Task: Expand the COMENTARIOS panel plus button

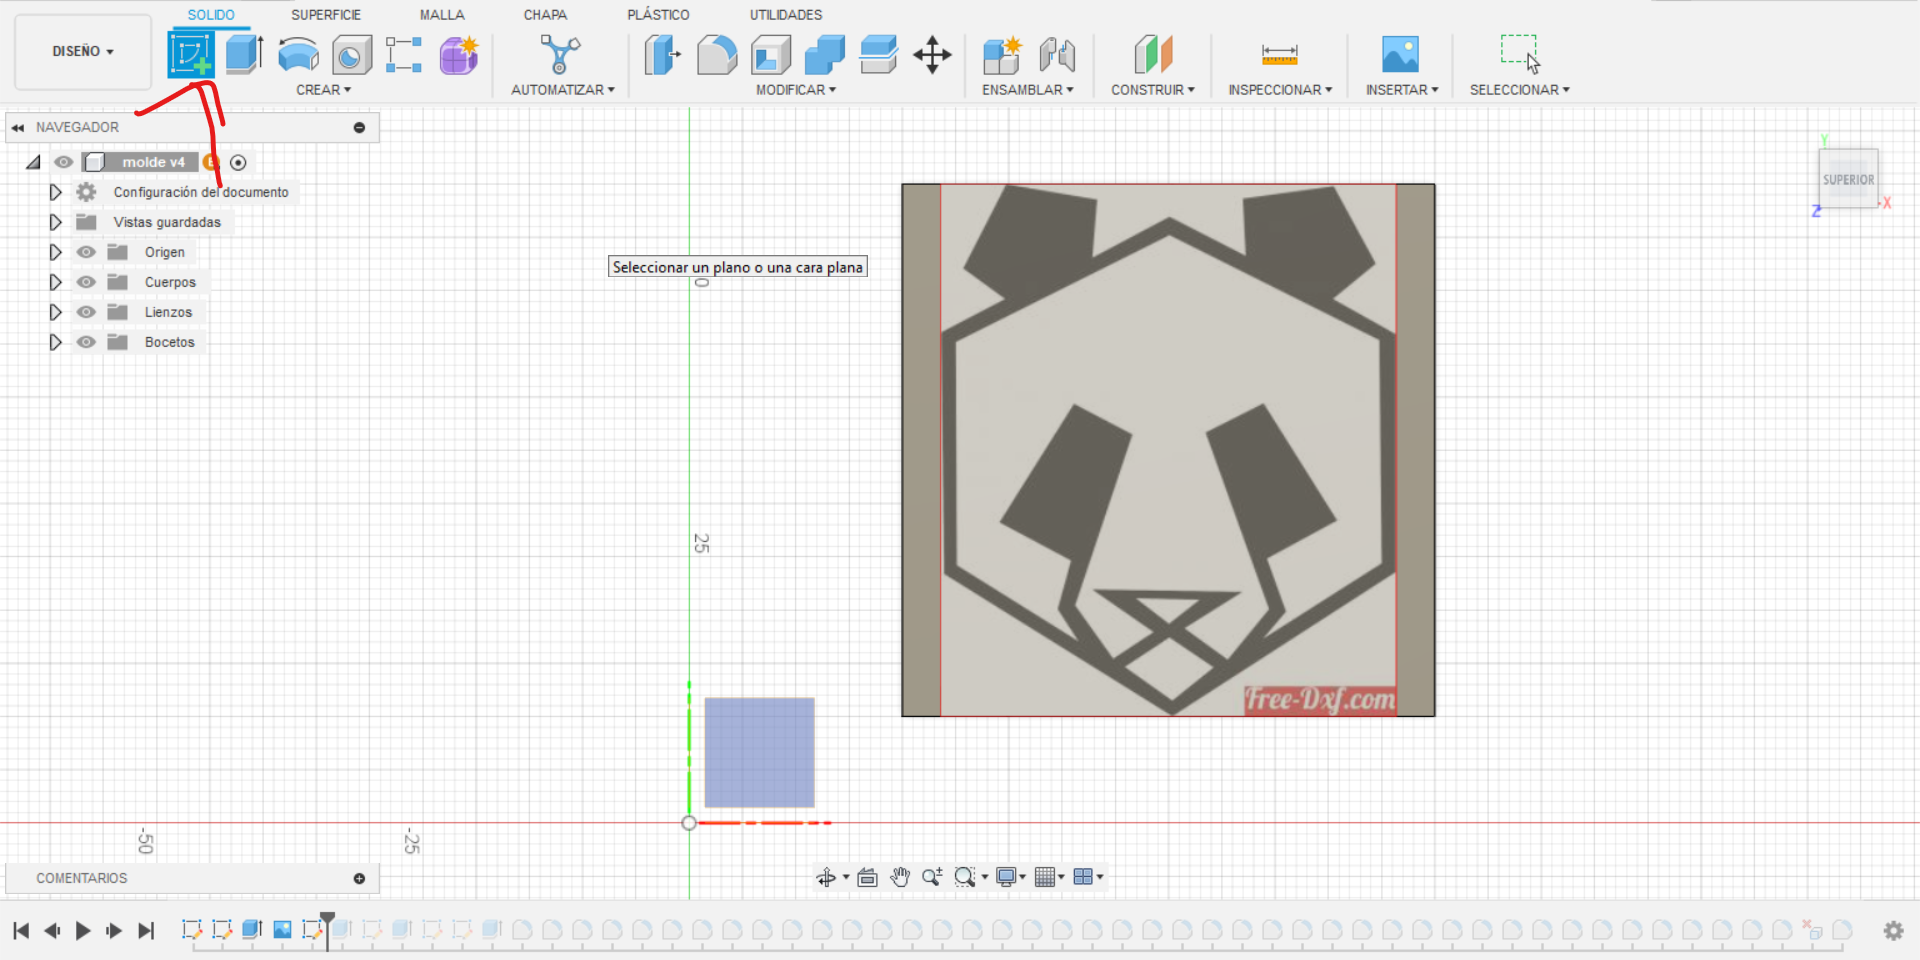Action: [x=359, y=879]
